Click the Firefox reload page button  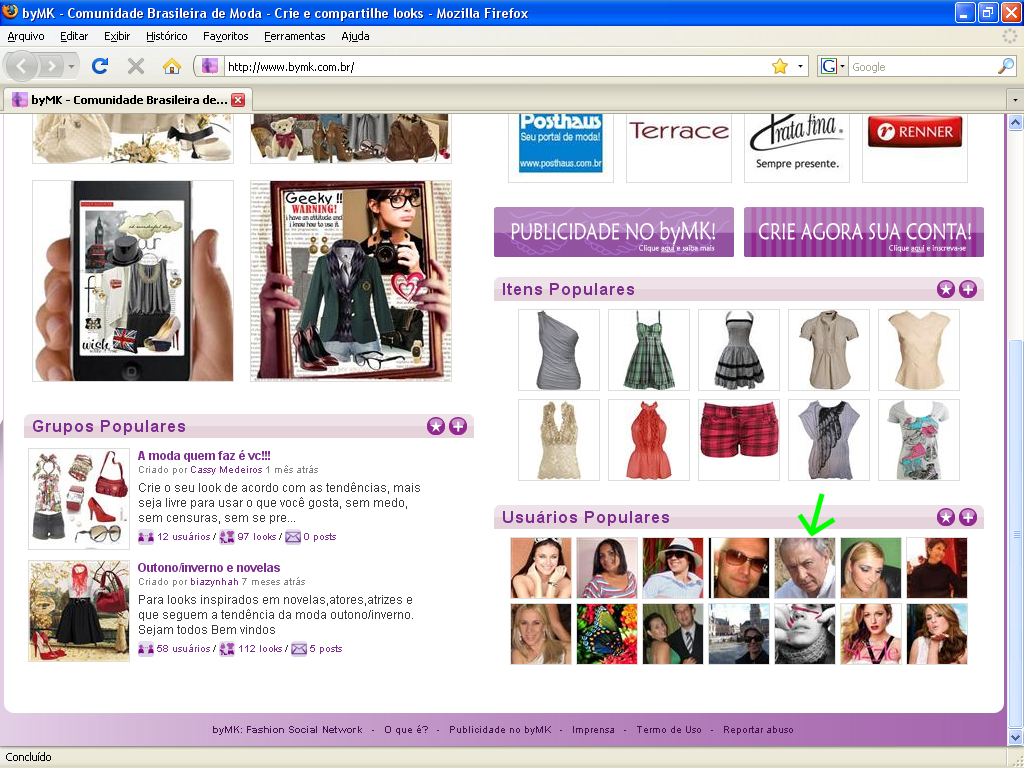(99, 66)
